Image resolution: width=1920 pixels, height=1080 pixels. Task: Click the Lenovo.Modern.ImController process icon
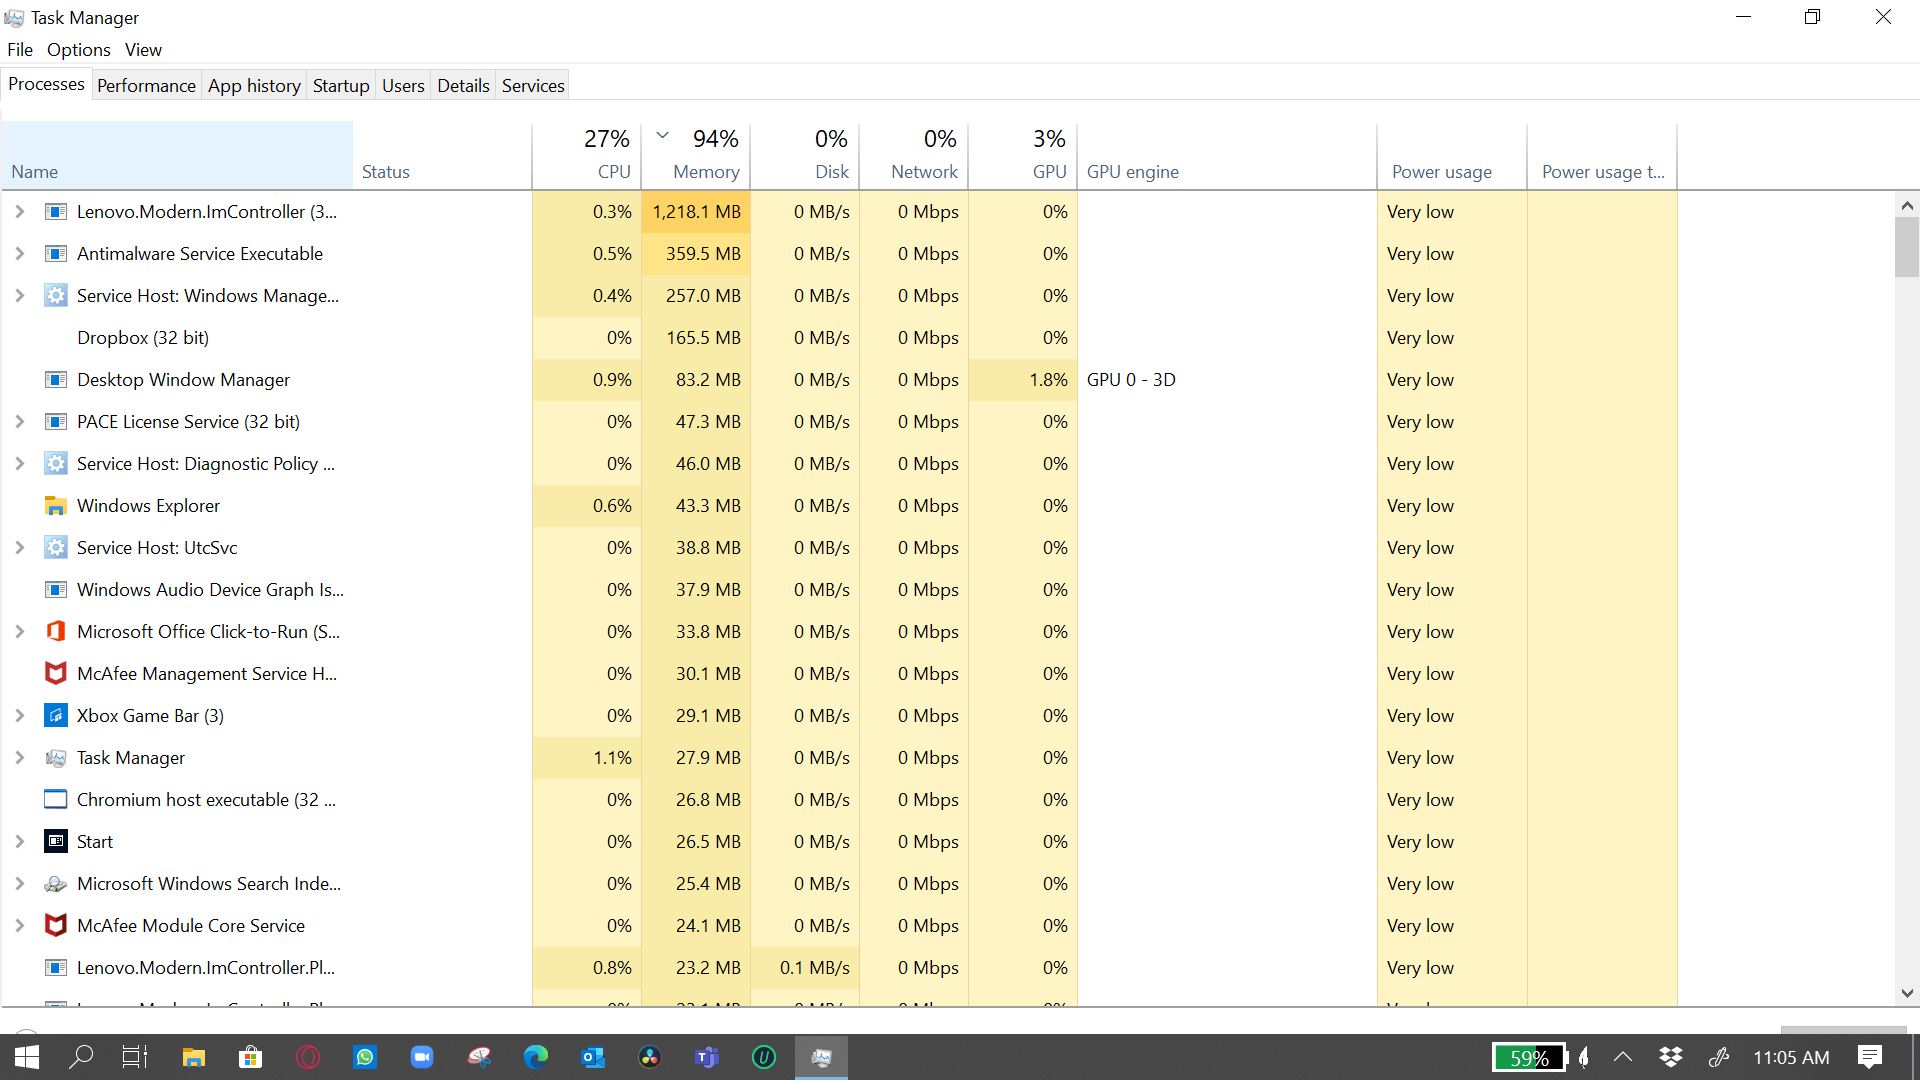56,212
